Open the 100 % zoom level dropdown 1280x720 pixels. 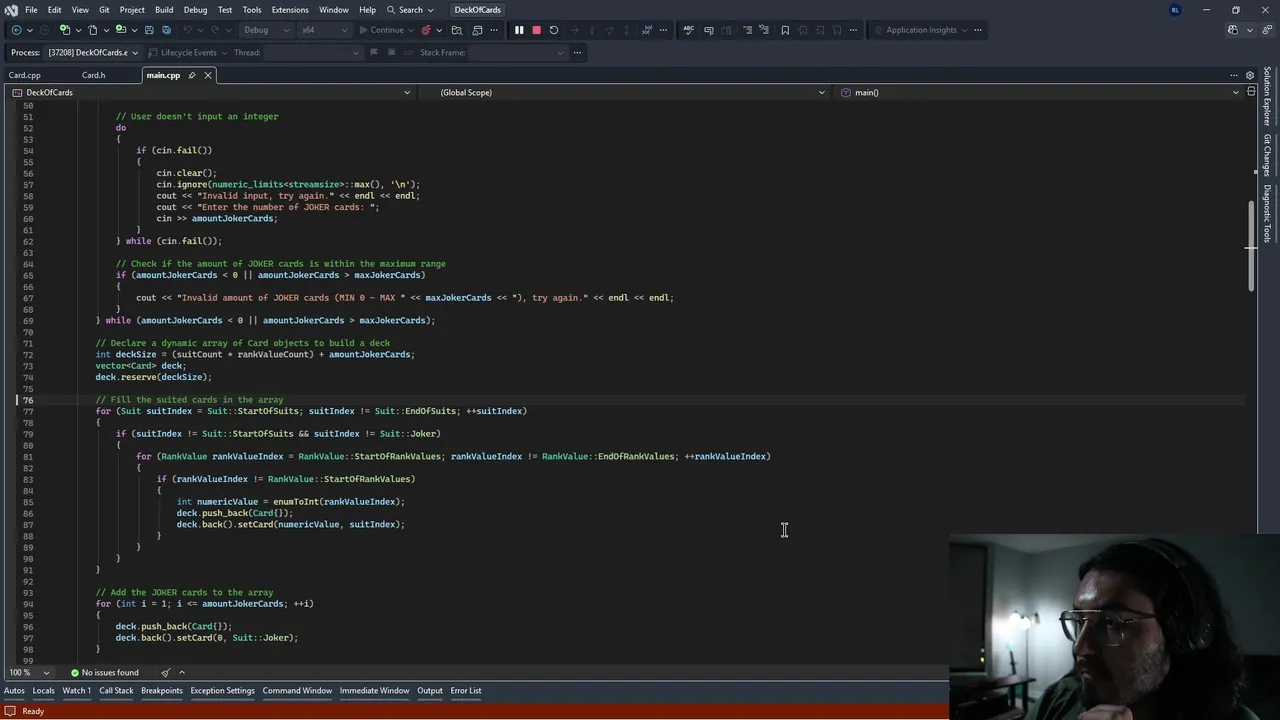click(x=29, y=672)
